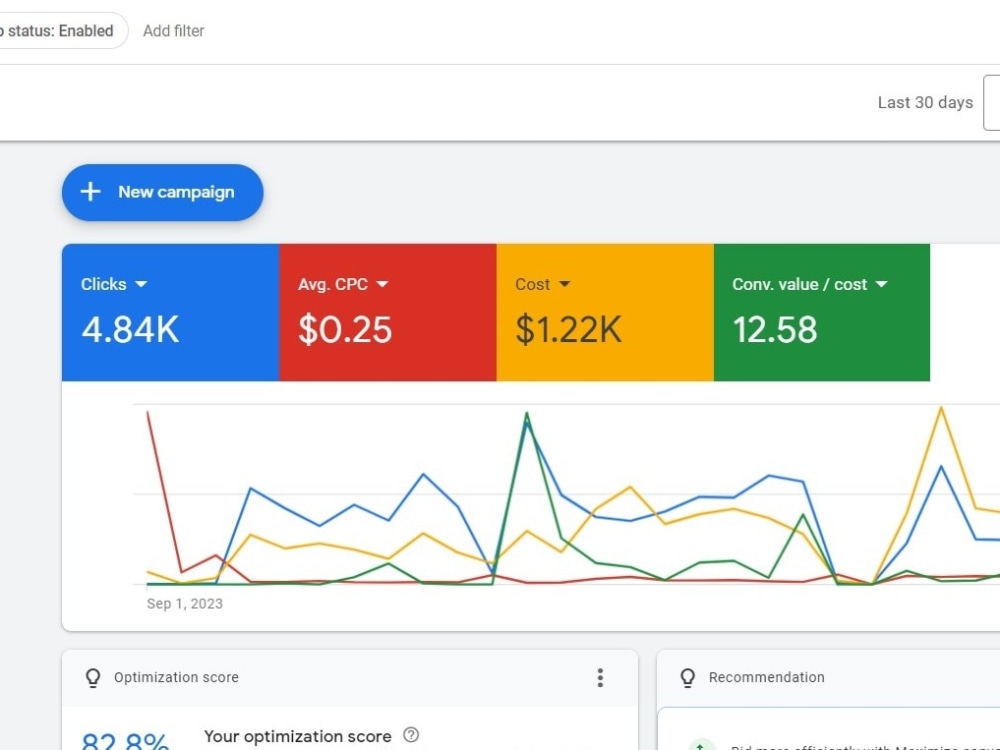Click the Recommendation card title

(x=767, y=677)
